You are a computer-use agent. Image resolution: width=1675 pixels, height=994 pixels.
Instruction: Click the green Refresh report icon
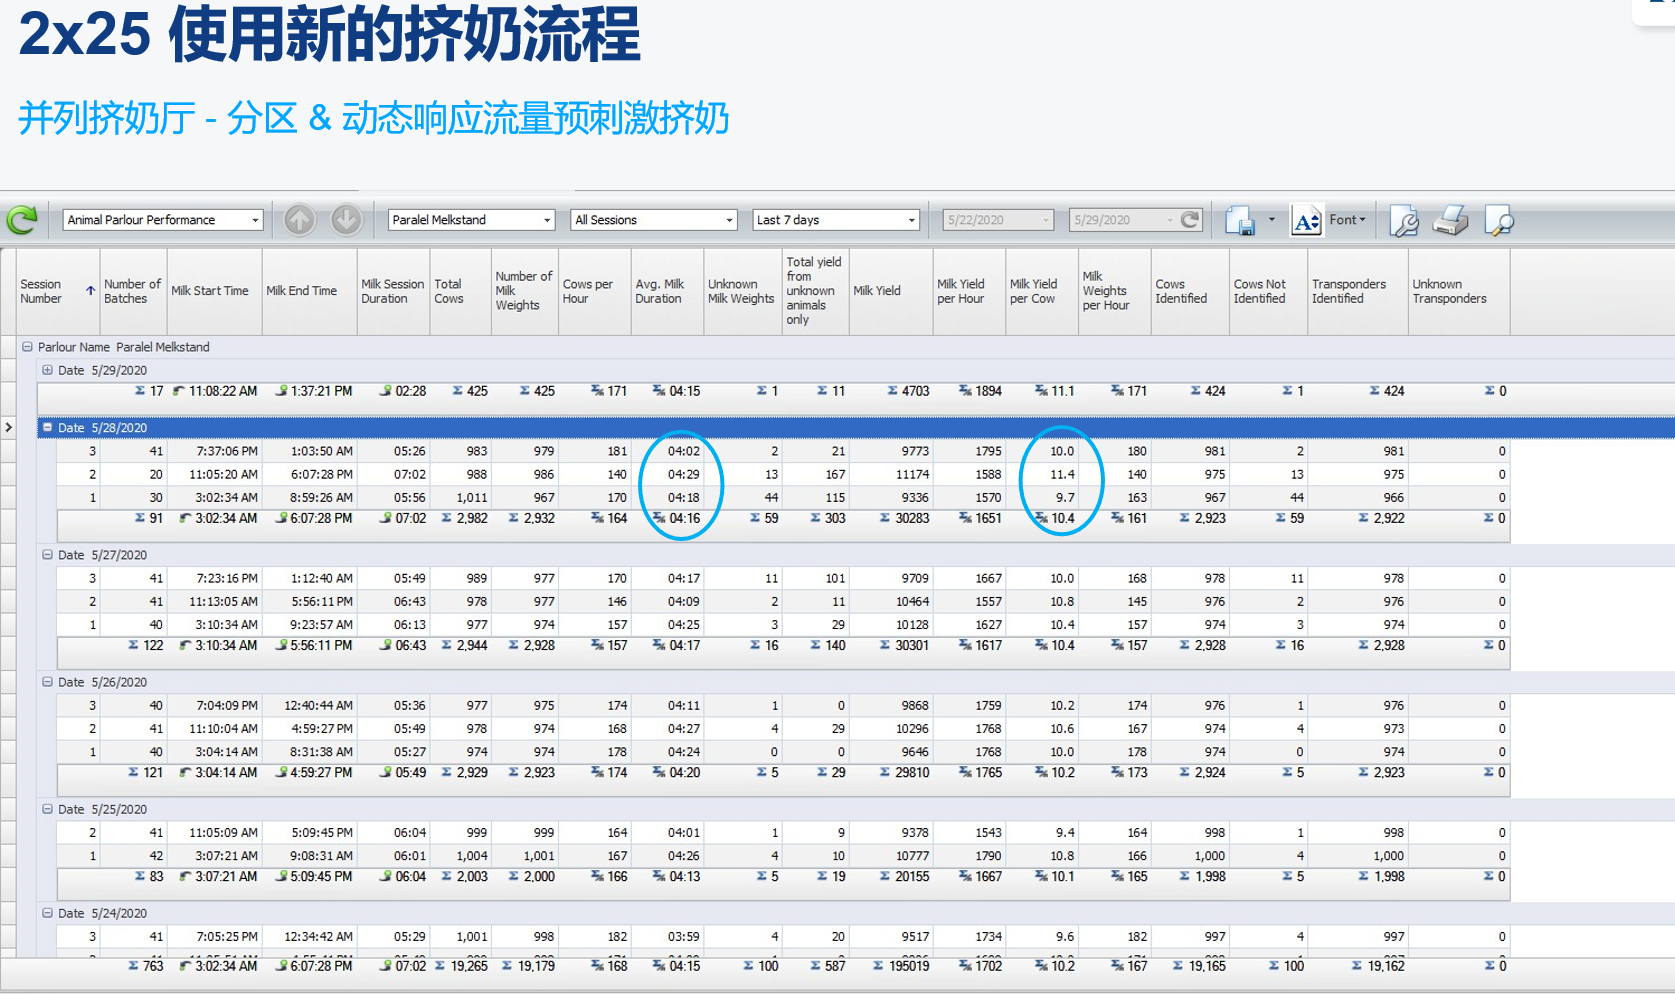point(22,219)
